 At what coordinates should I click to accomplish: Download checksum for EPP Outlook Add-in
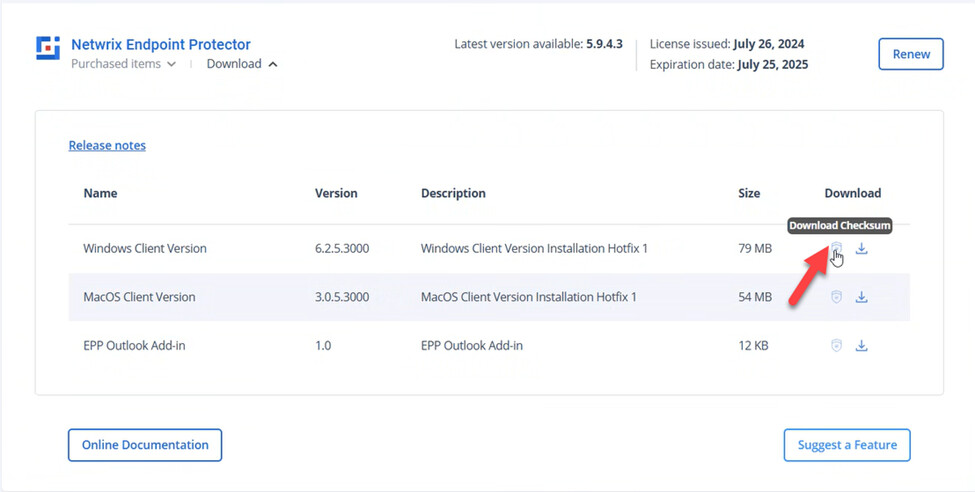[x=836, y=346]
